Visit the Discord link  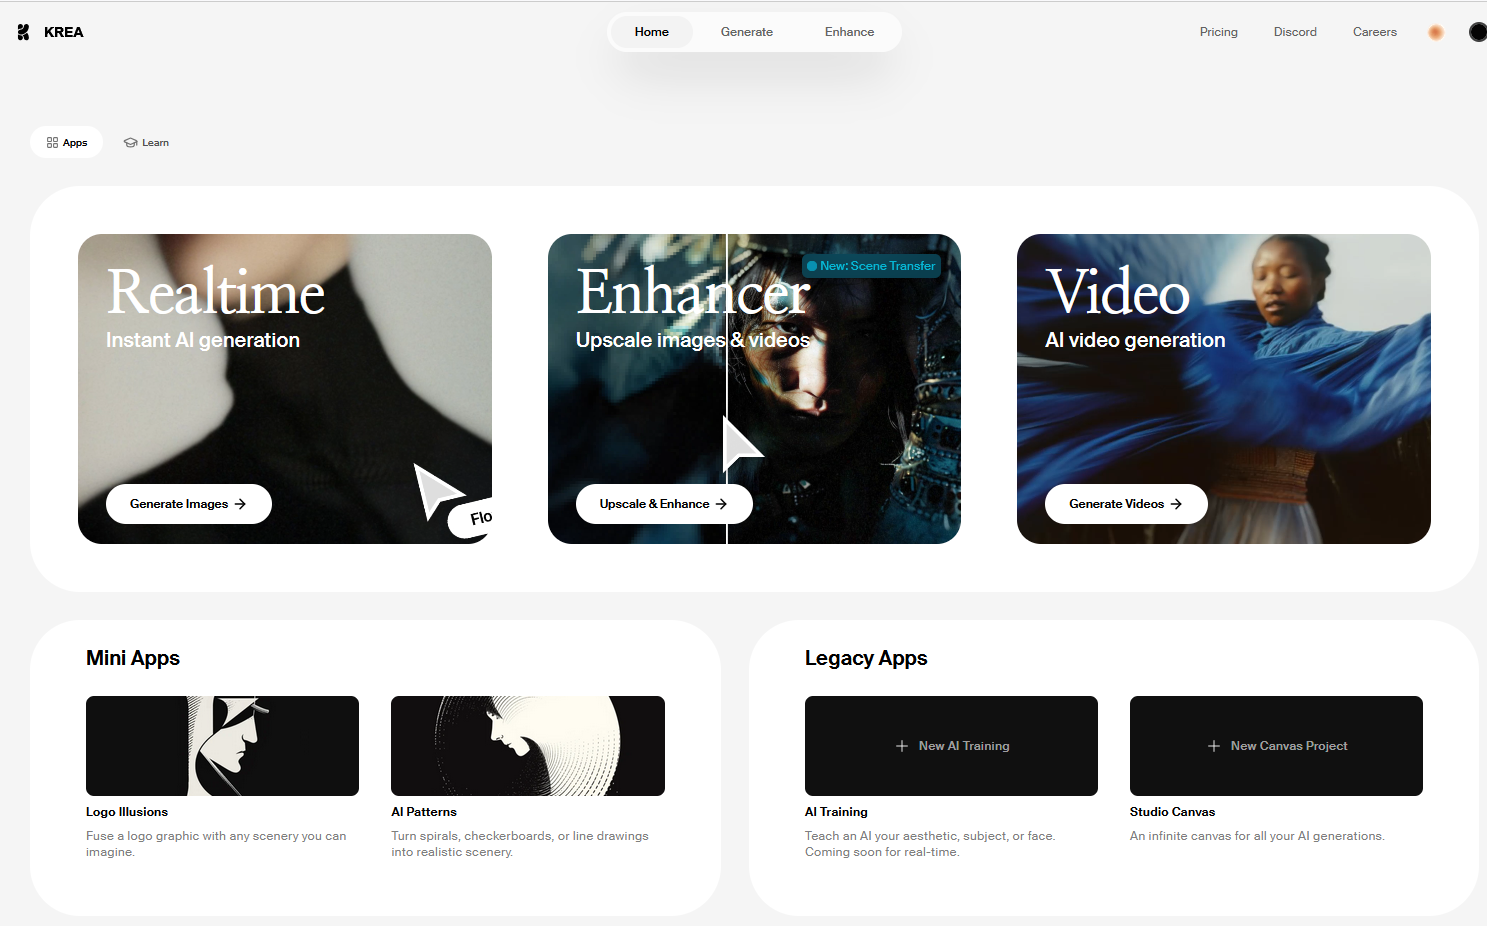click(x=1295, y=32)
